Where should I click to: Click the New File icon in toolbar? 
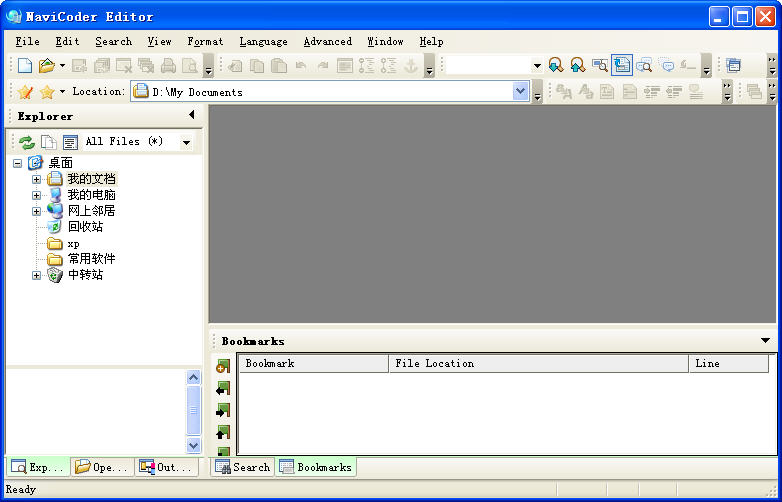pos(25,66)
